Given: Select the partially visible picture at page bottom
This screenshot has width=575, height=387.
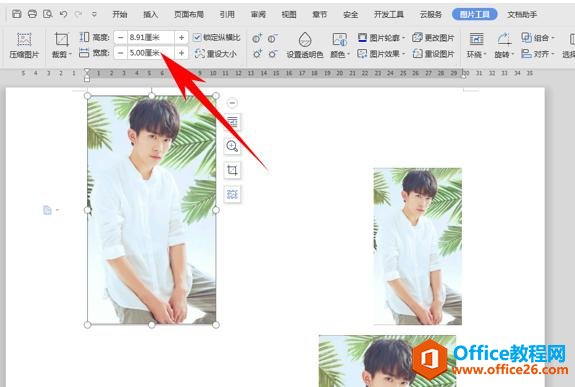Looking at the screenshot, I should click(x=387, y=361).
